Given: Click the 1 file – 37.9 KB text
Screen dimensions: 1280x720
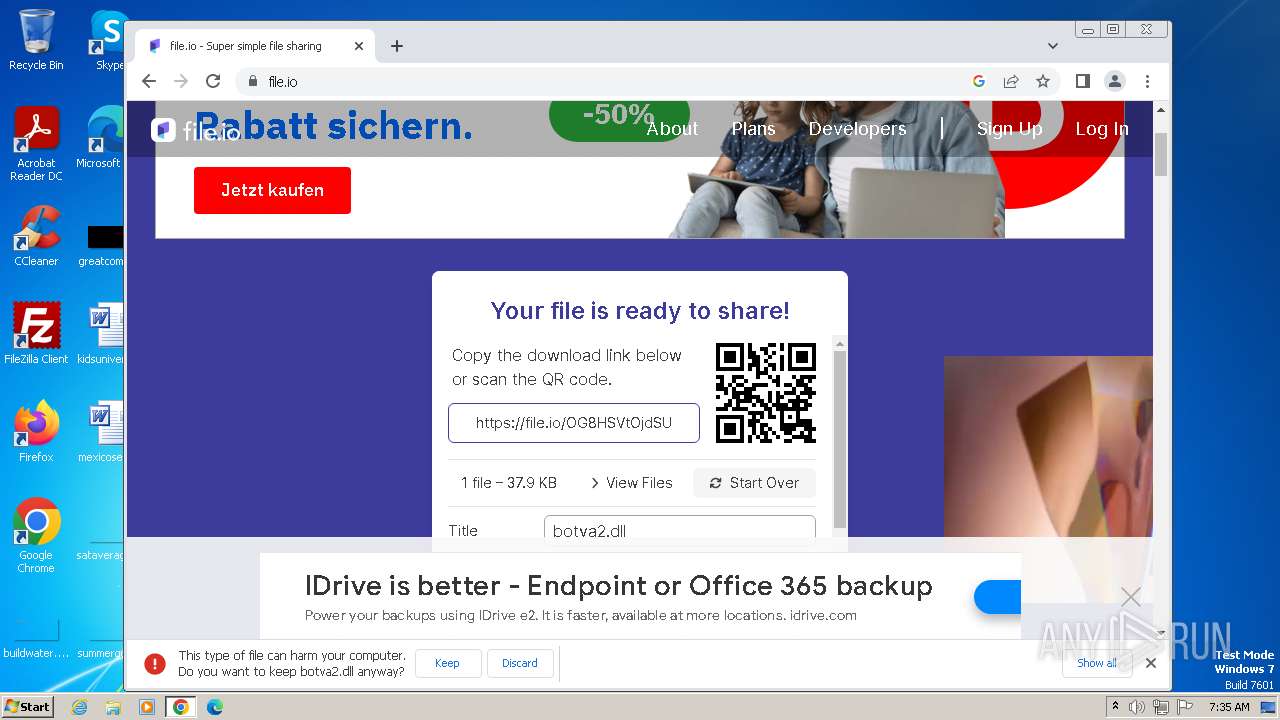Looking at the screenshot, I should click(509, 483).
